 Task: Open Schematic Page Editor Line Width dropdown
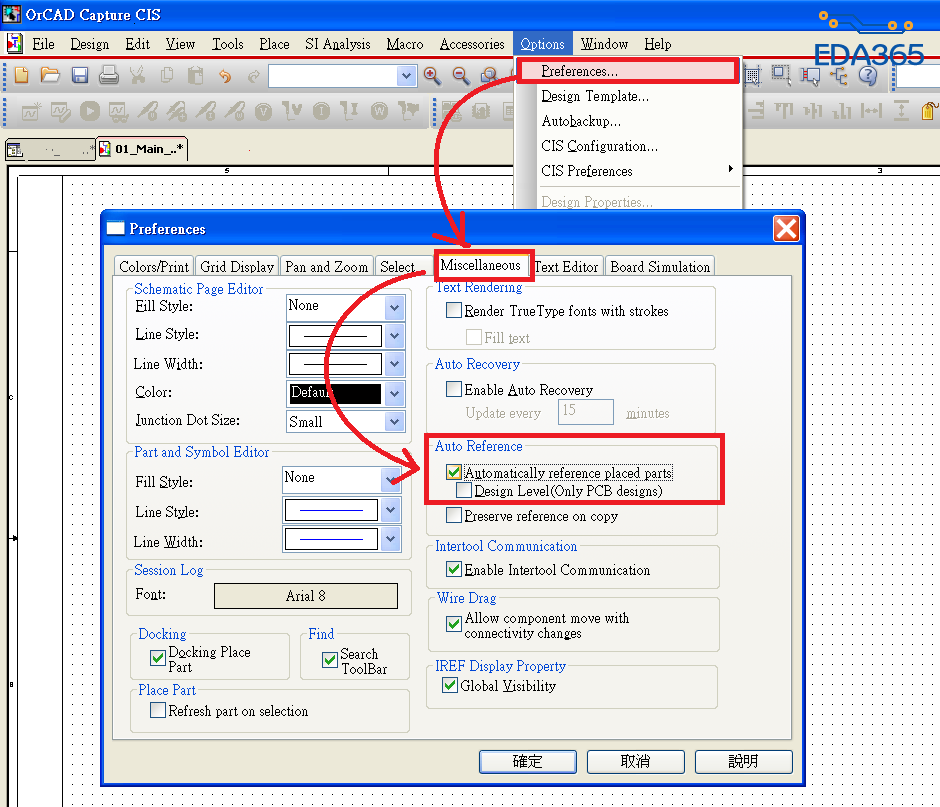pyautogui.click(x=394, y=364)
